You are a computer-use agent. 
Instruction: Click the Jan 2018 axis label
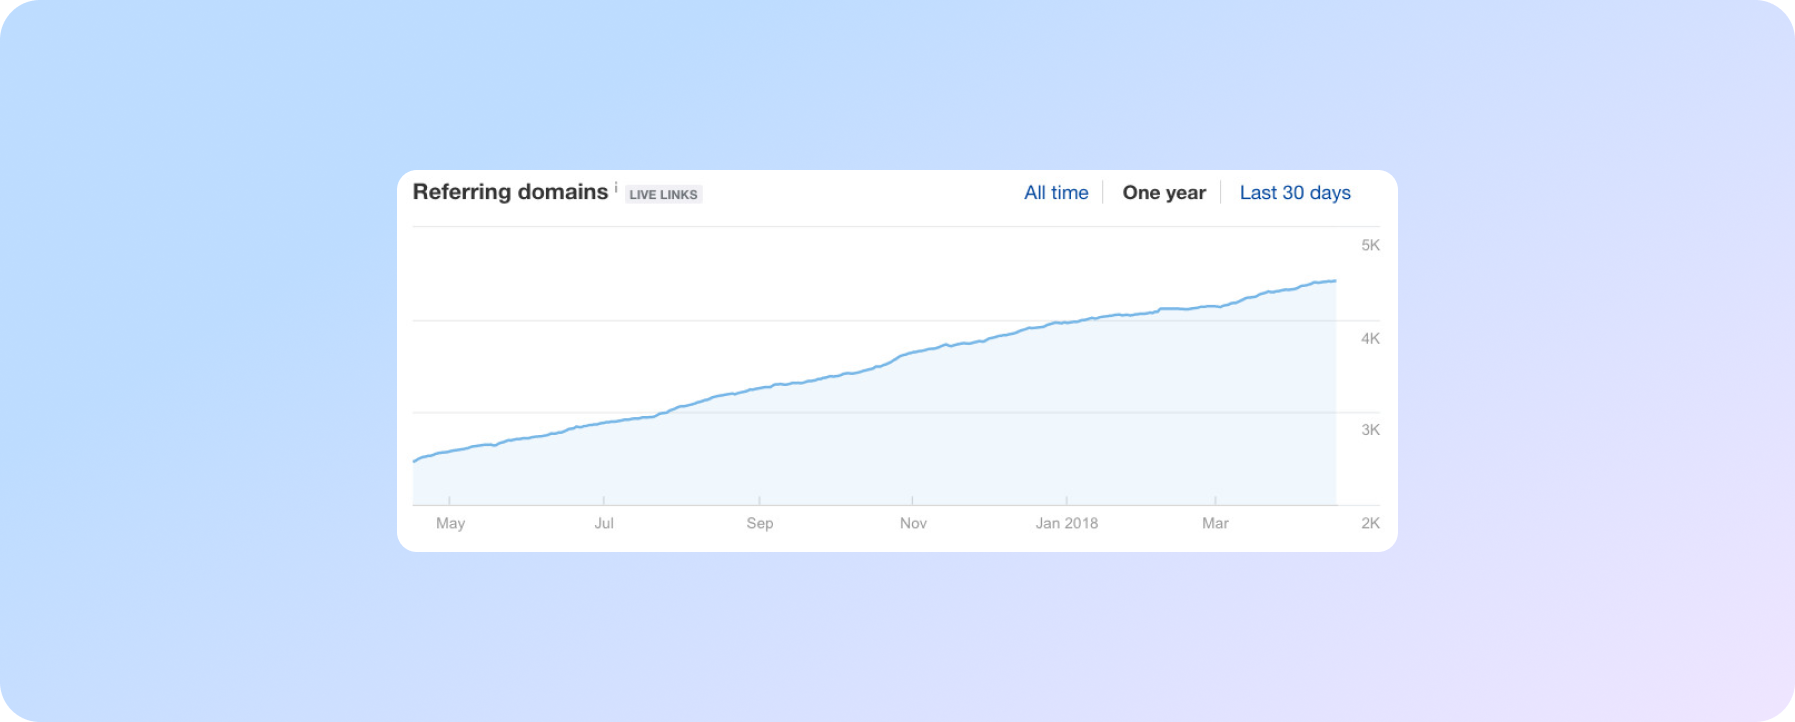1067,523
